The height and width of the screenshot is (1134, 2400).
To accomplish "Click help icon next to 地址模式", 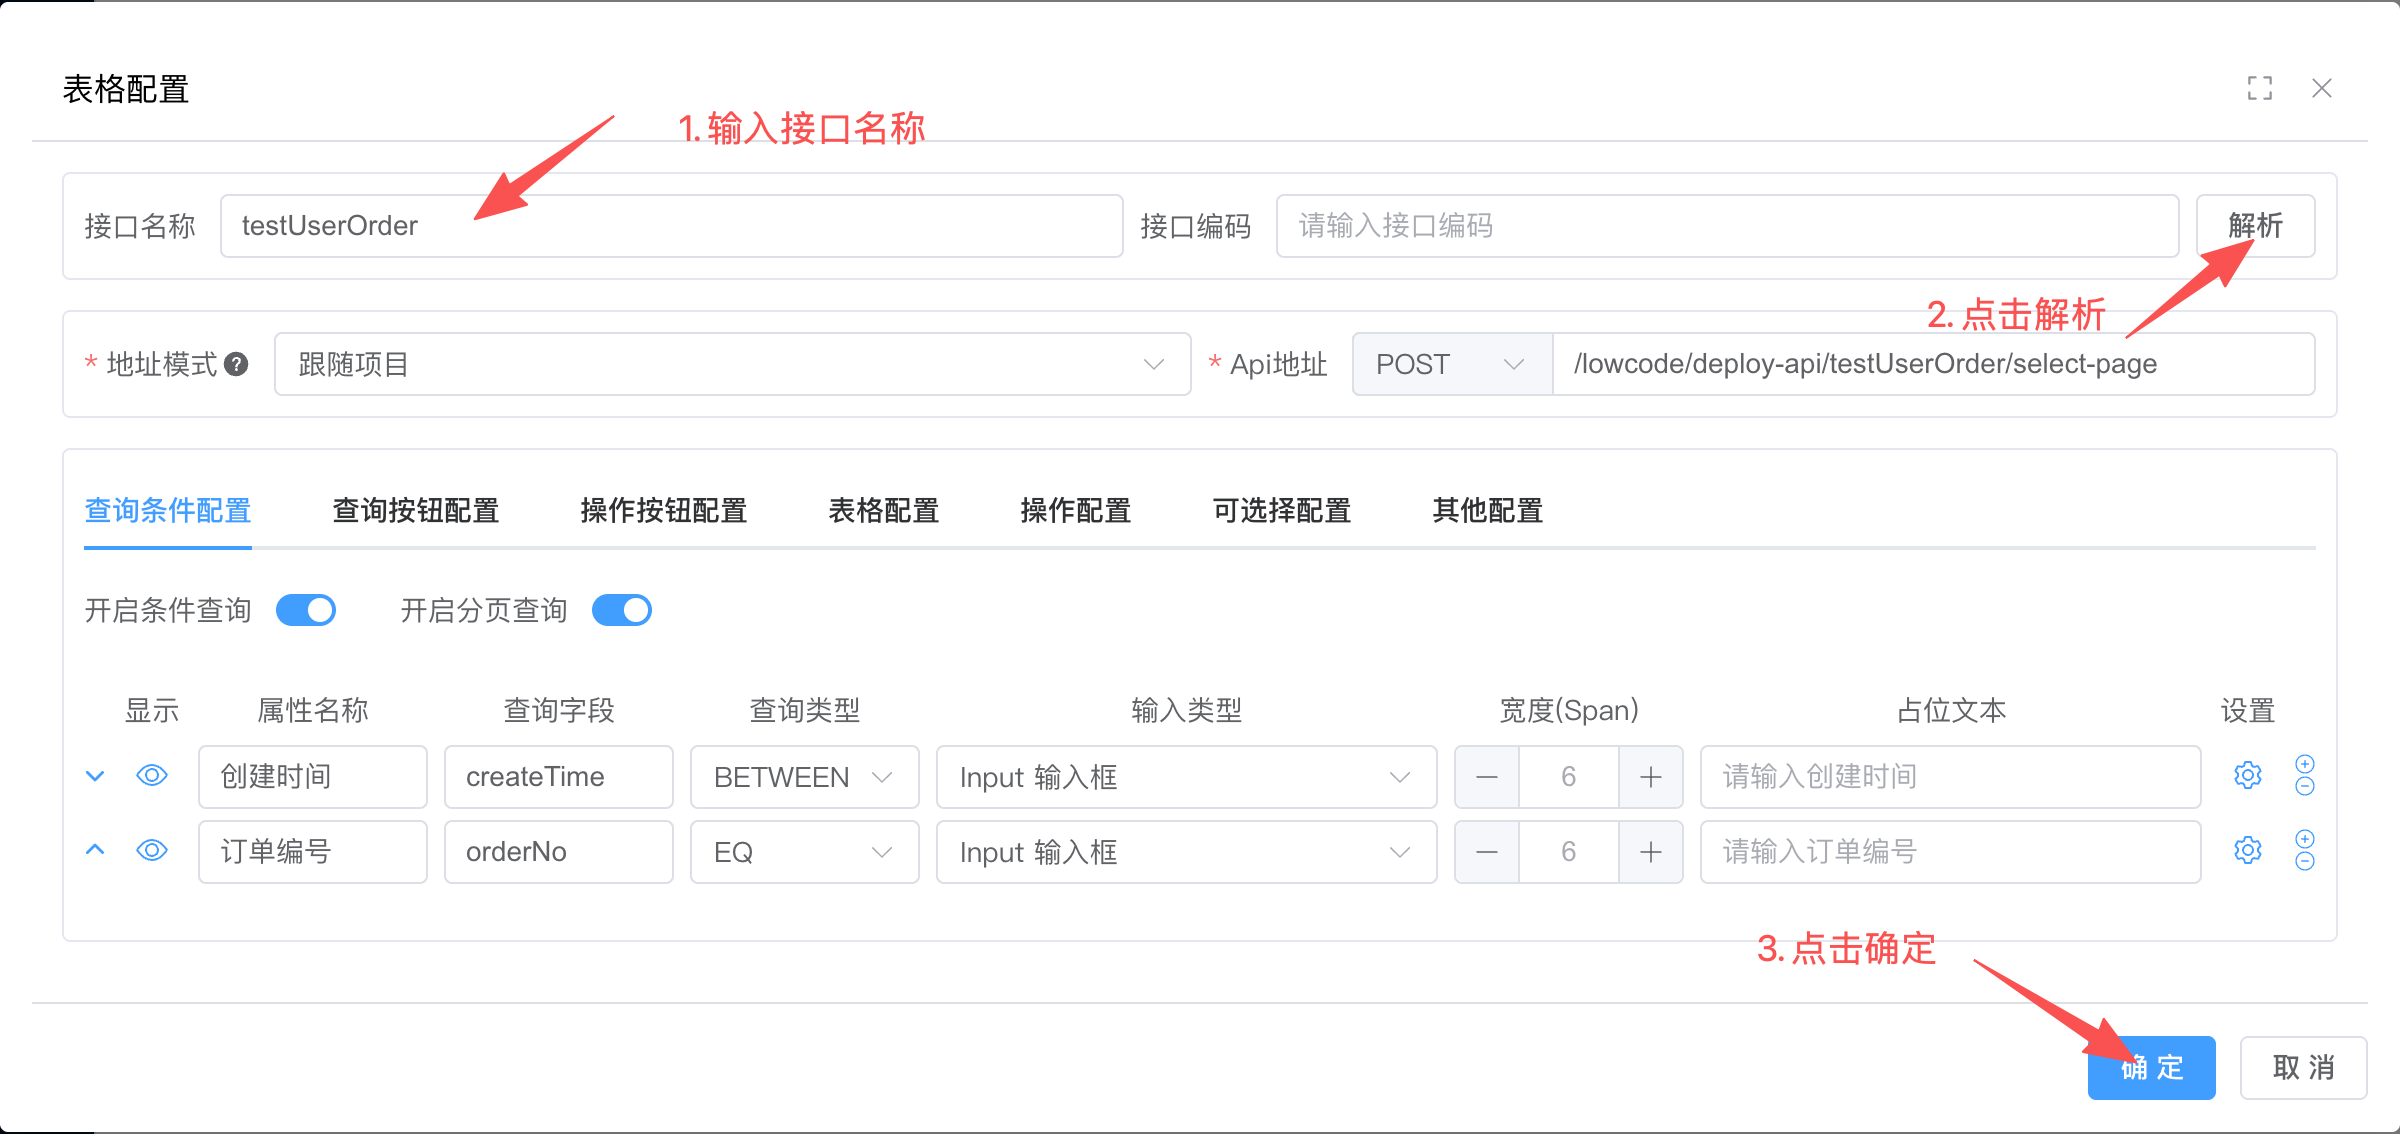I will click(236, 364).
